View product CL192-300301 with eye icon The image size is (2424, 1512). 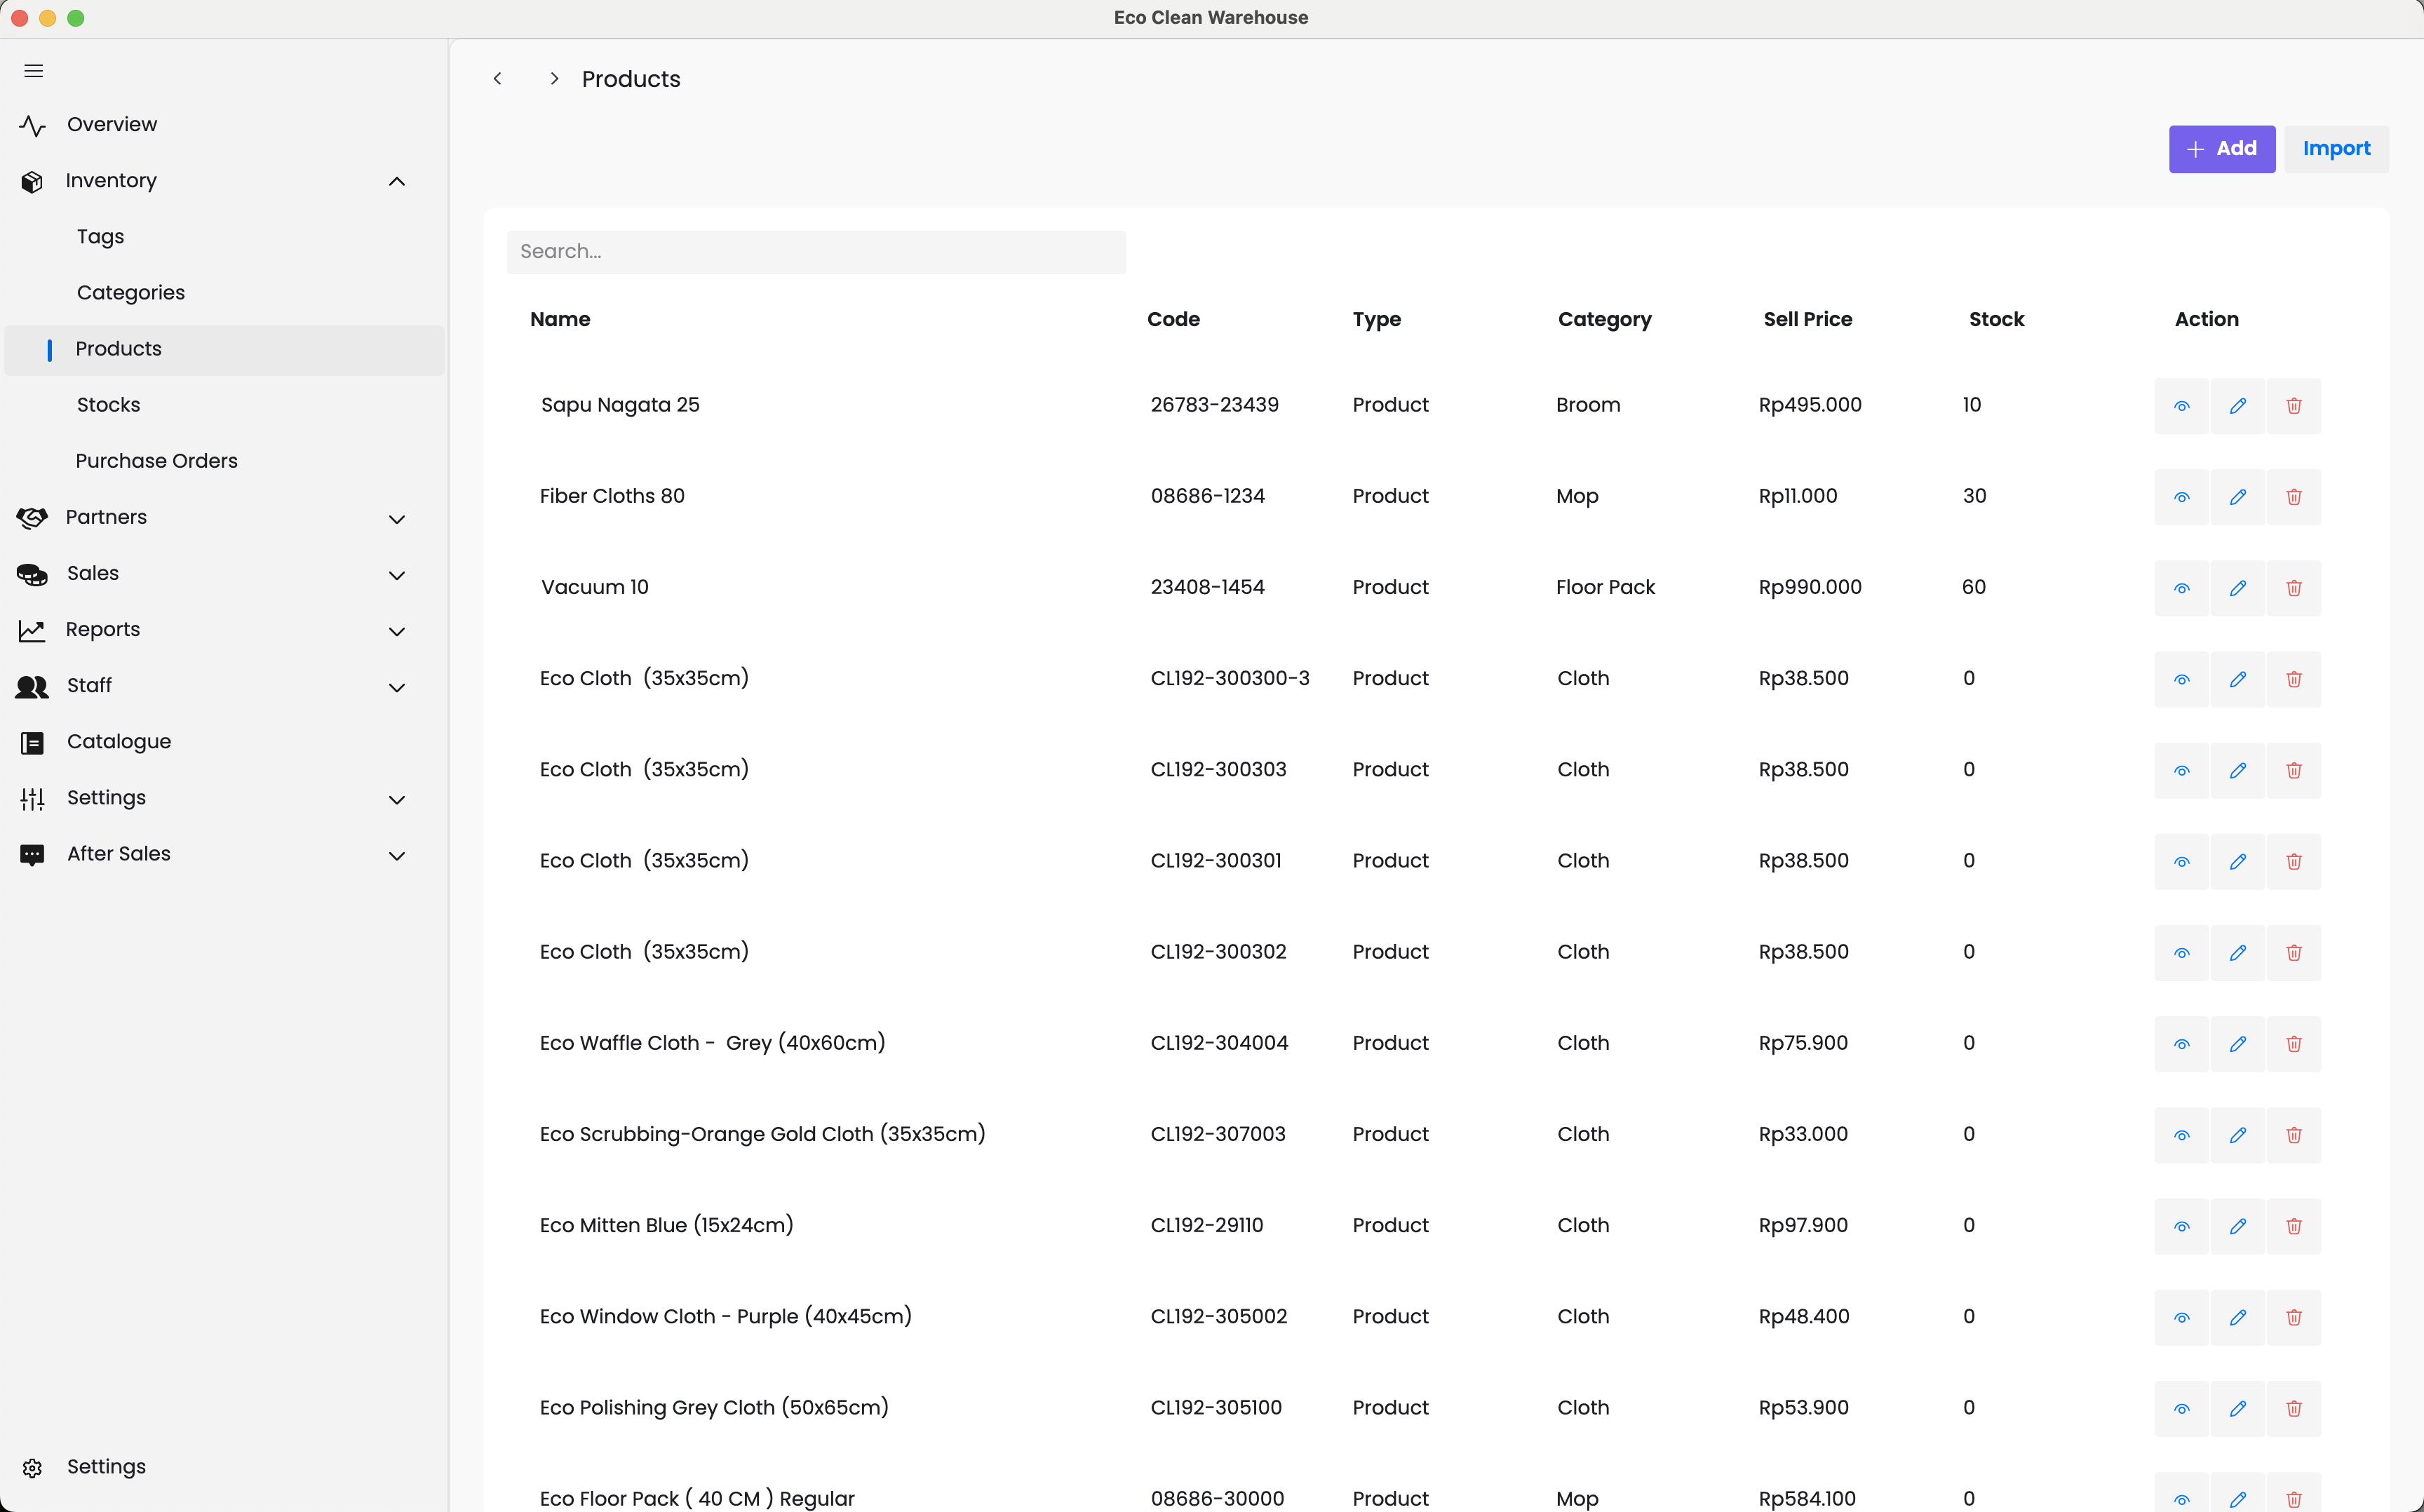[x=2182, y=861]
